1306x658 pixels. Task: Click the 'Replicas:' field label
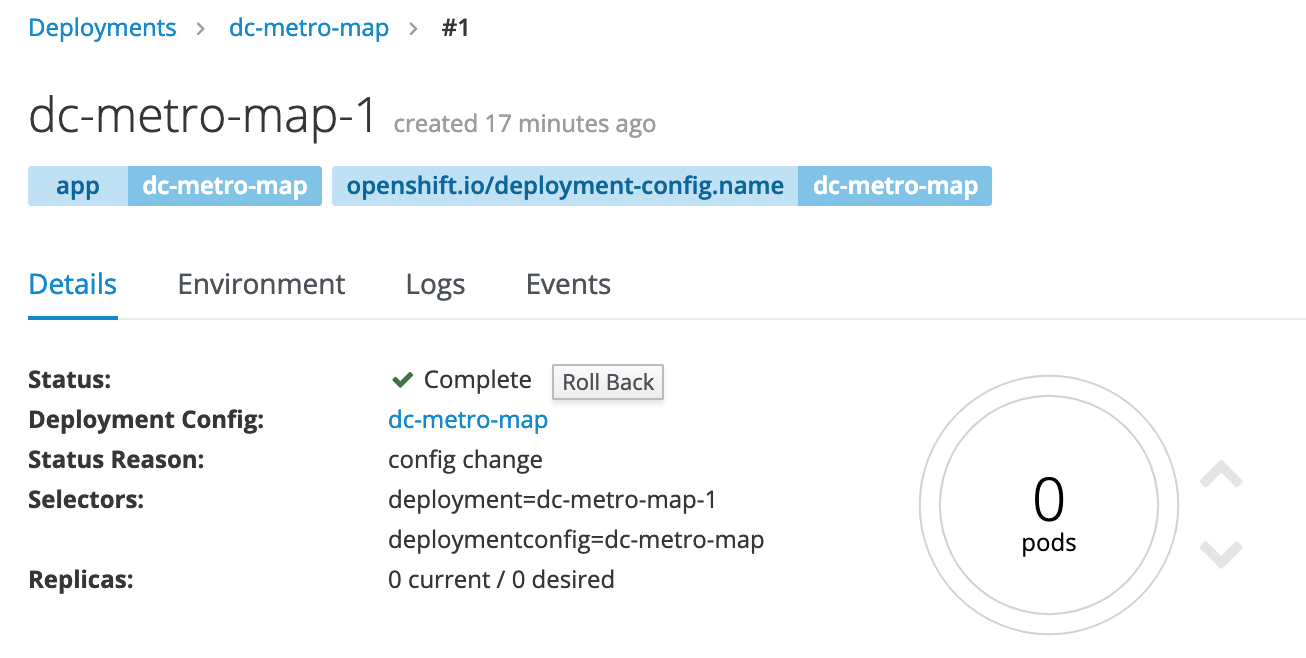coord(81,579)
